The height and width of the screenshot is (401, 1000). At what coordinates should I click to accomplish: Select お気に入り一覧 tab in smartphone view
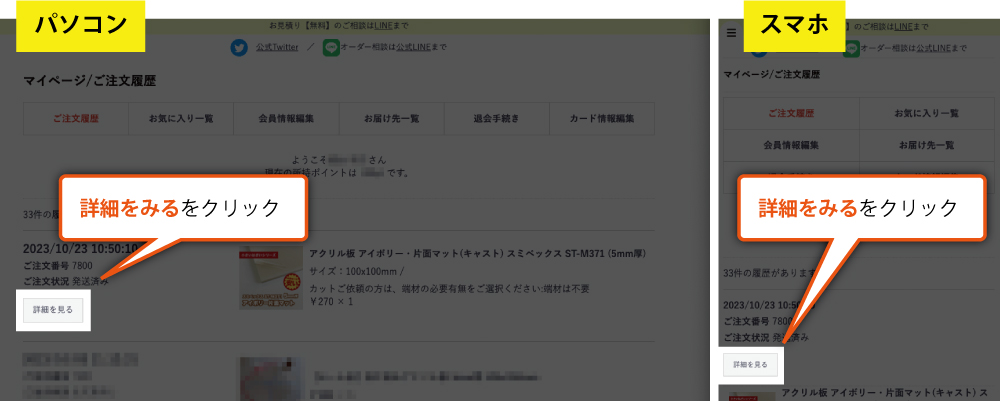click(x=926, y=114)
